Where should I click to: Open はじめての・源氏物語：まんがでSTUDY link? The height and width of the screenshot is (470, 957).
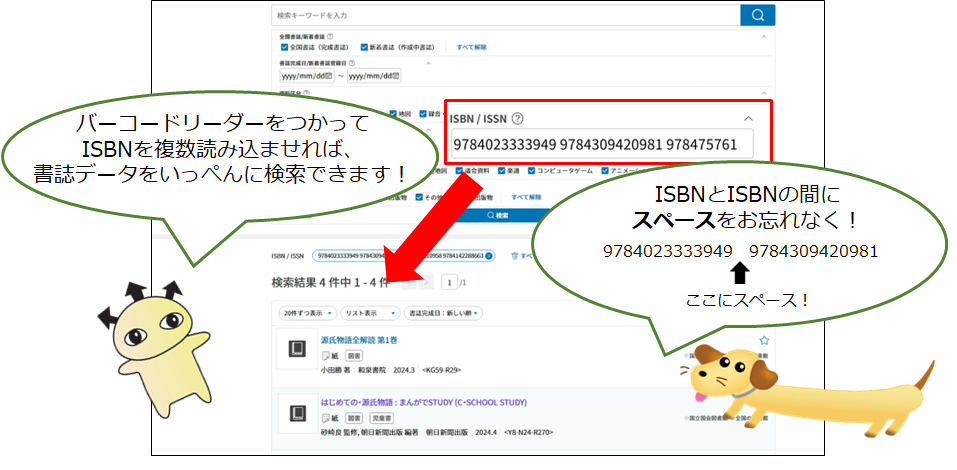pyautogui.click(x=424, y=402)
